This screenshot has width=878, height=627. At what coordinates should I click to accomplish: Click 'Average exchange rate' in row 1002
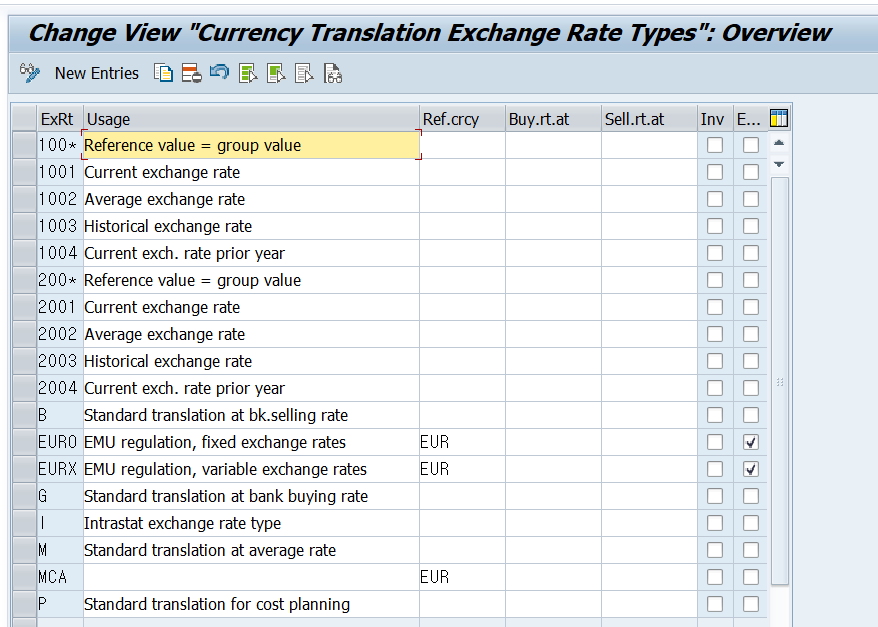(x=165, y=200)
